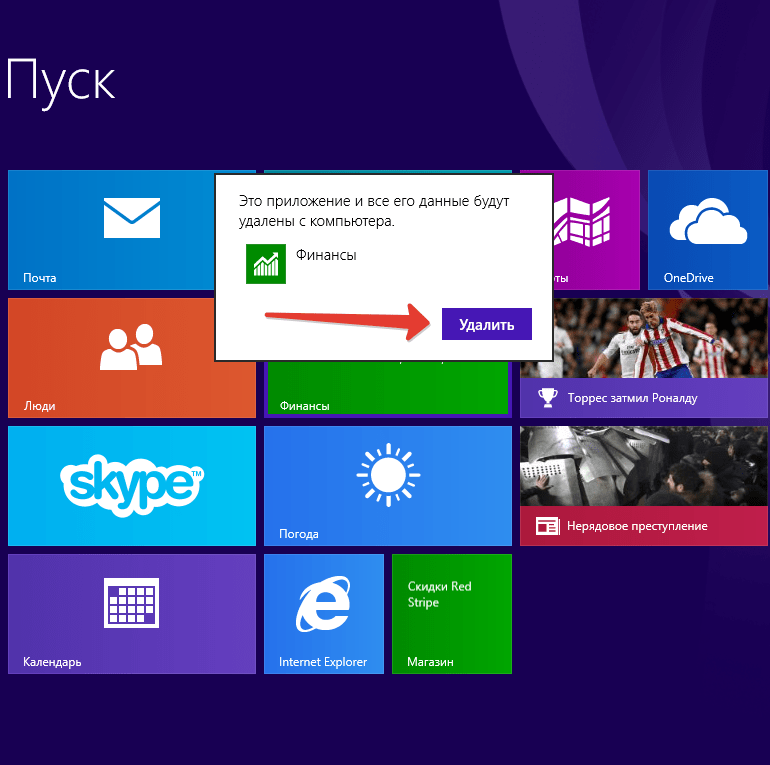Viewport: 770px width, 765px height.
Task: Open the sports news tile Торрес затмил Роналду
Action: click(x=643, y=358)
